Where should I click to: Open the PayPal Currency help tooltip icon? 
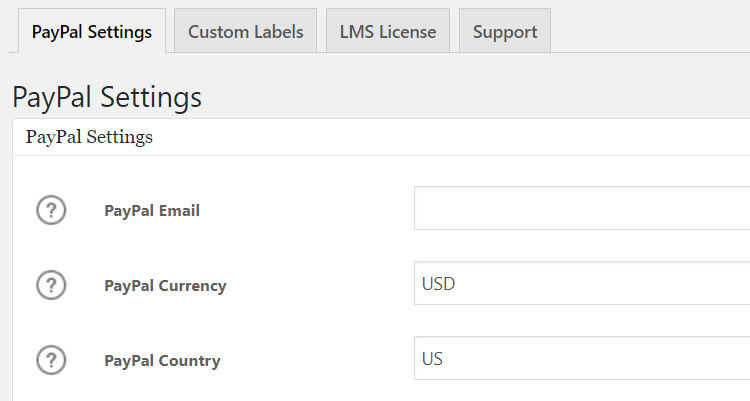pos(51,285)
